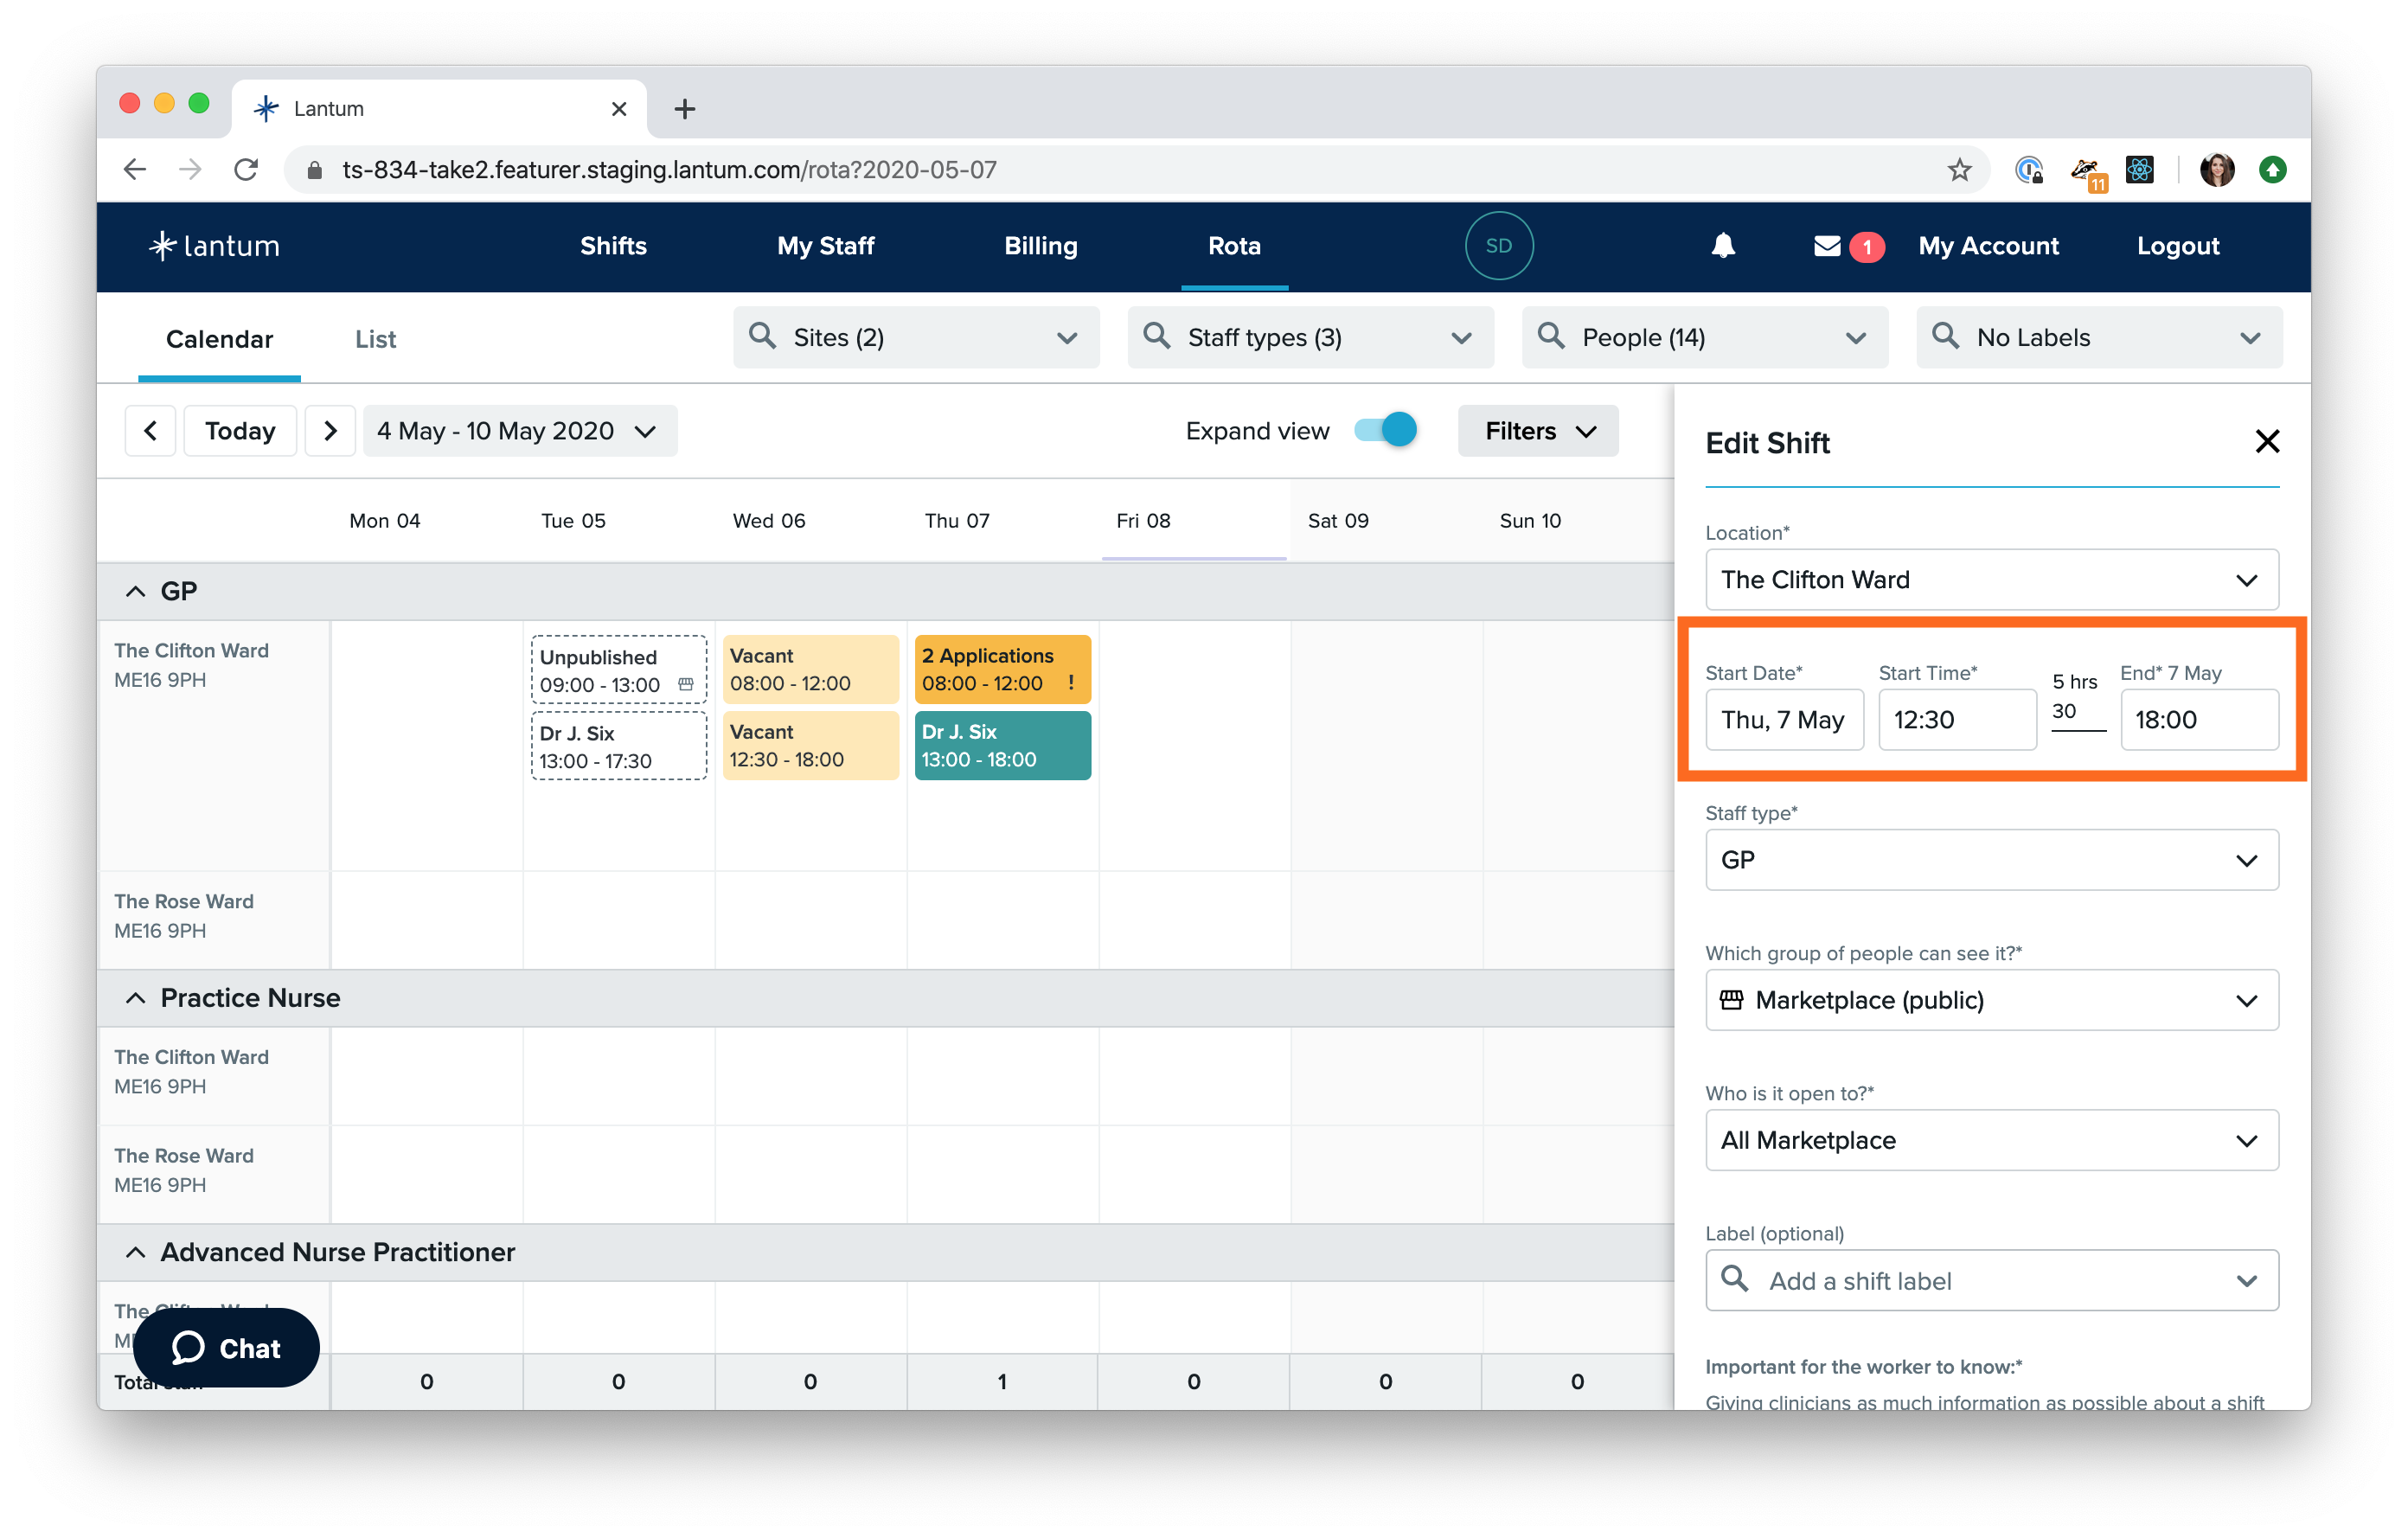Open the Unpublished 09:00 - 13:00 shift

618,670
